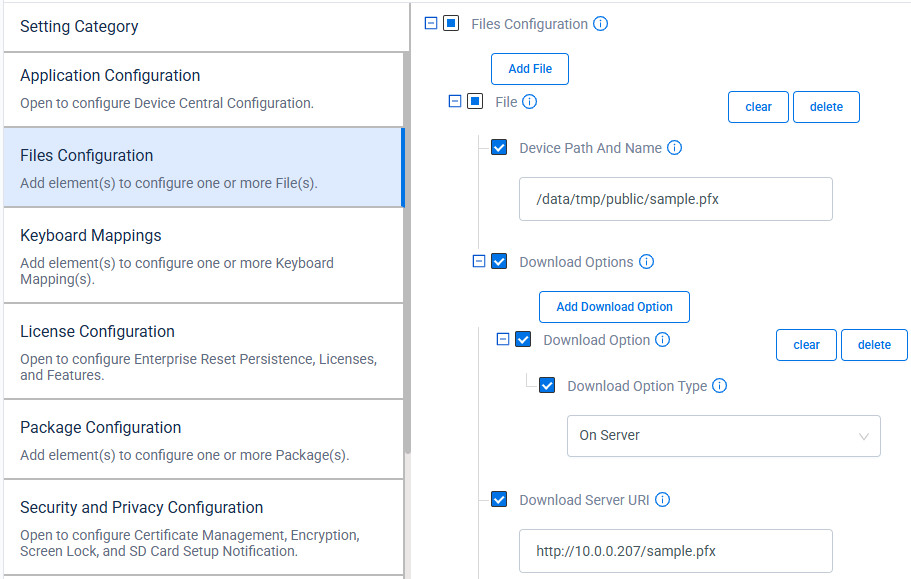This screenshot has height=579, width=911.
Task: Open Keyboard Mappings category
Action: click(203, 256)
